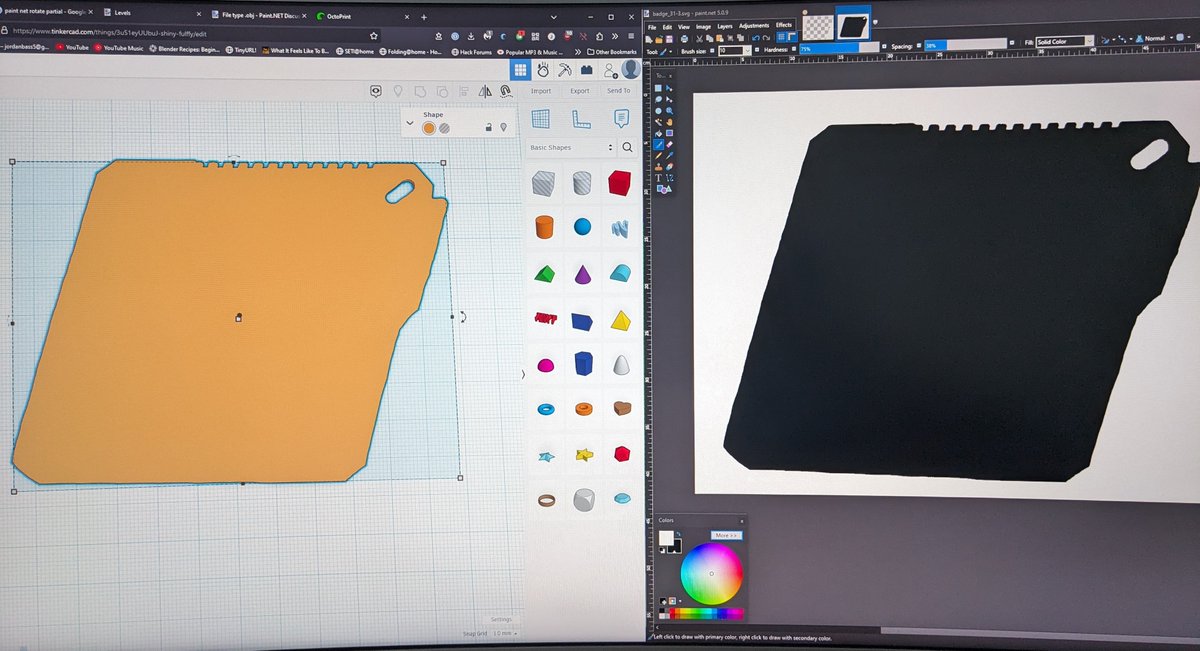
Task: Open the paint.net Tool chooser dropdown
Action: tap(666, 50)
